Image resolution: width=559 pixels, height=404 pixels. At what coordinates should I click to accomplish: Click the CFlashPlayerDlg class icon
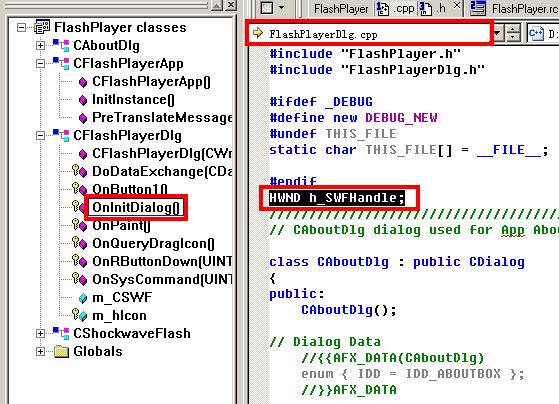(x=61, y=135)
